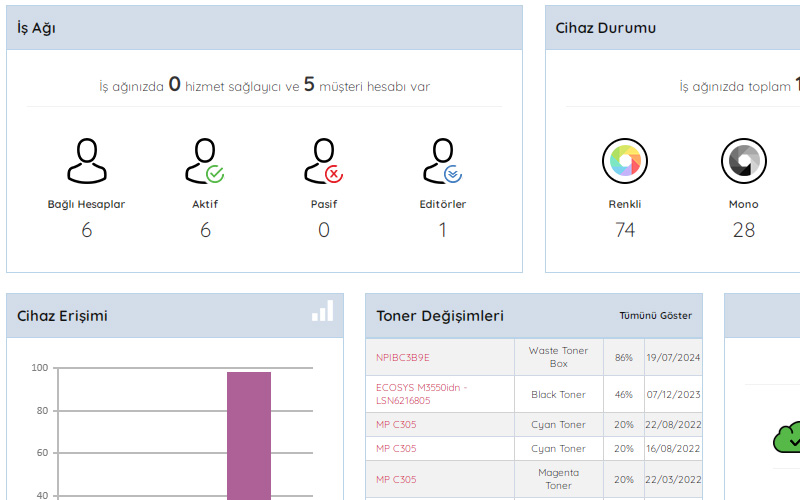This screenshot has width=800, height=500.
Task: Click the Renkli device count 74
Action: (x=625, y=230)
